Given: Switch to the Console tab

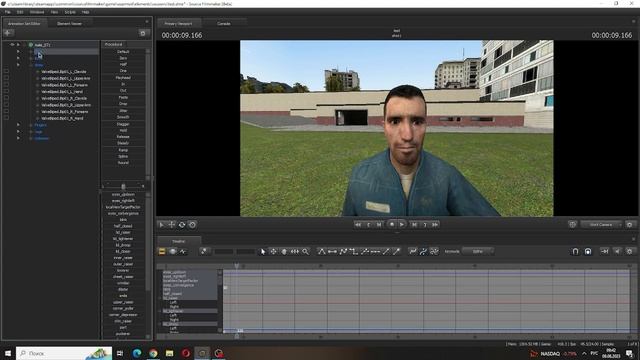Looking at the screenshot, I should tap(224, 24).
